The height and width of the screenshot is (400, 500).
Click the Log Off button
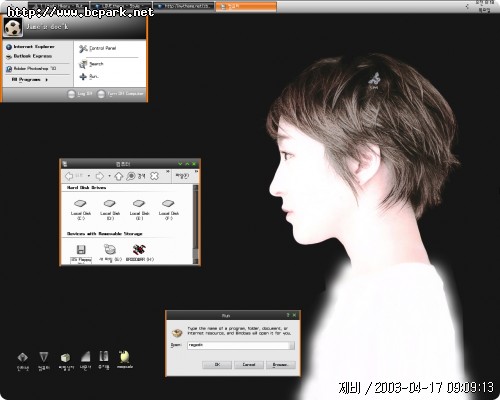pyautogui.click(x=80, y=94)
